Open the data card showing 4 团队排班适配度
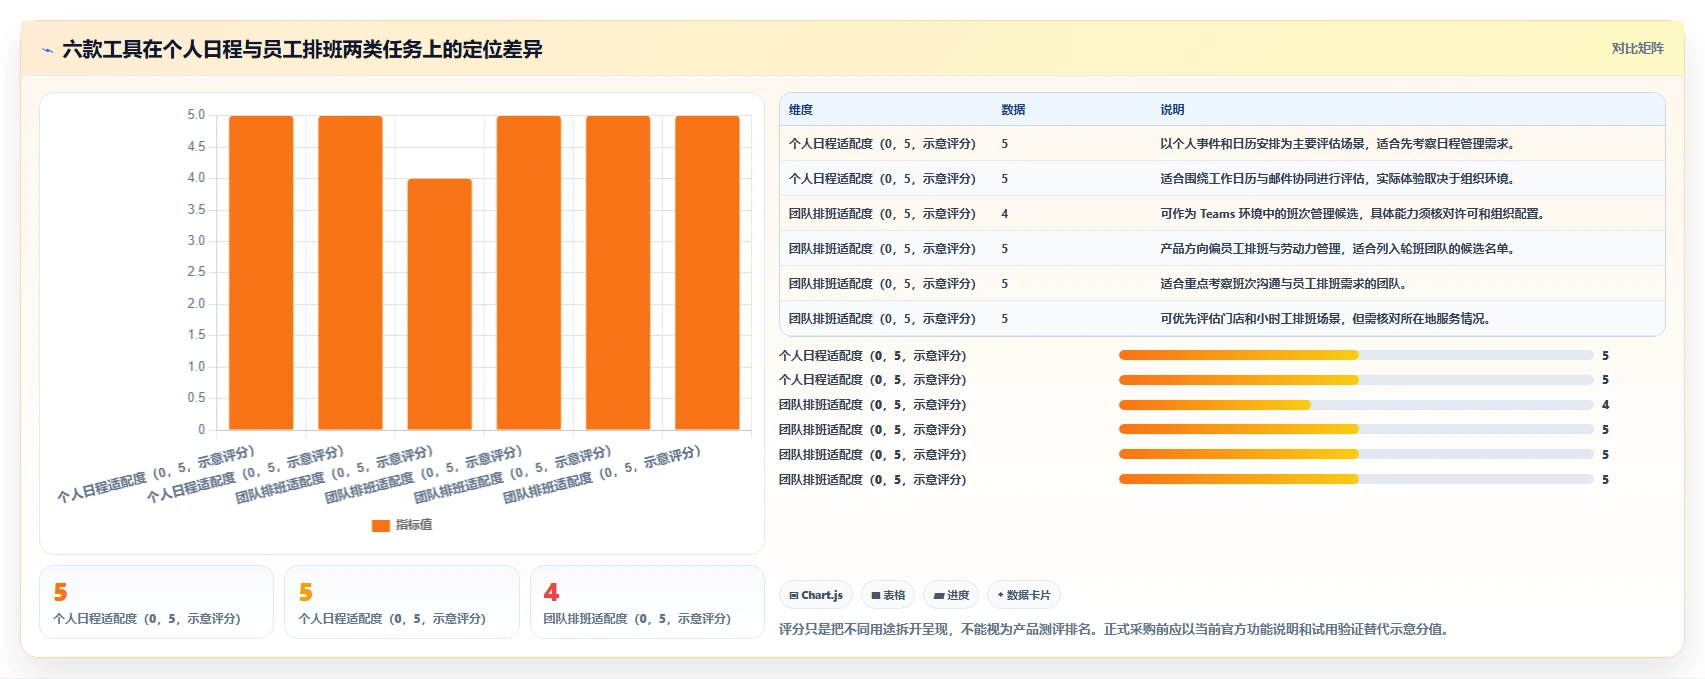The width and height of the screenshot is (1705, 679). (x=647, y=602)
